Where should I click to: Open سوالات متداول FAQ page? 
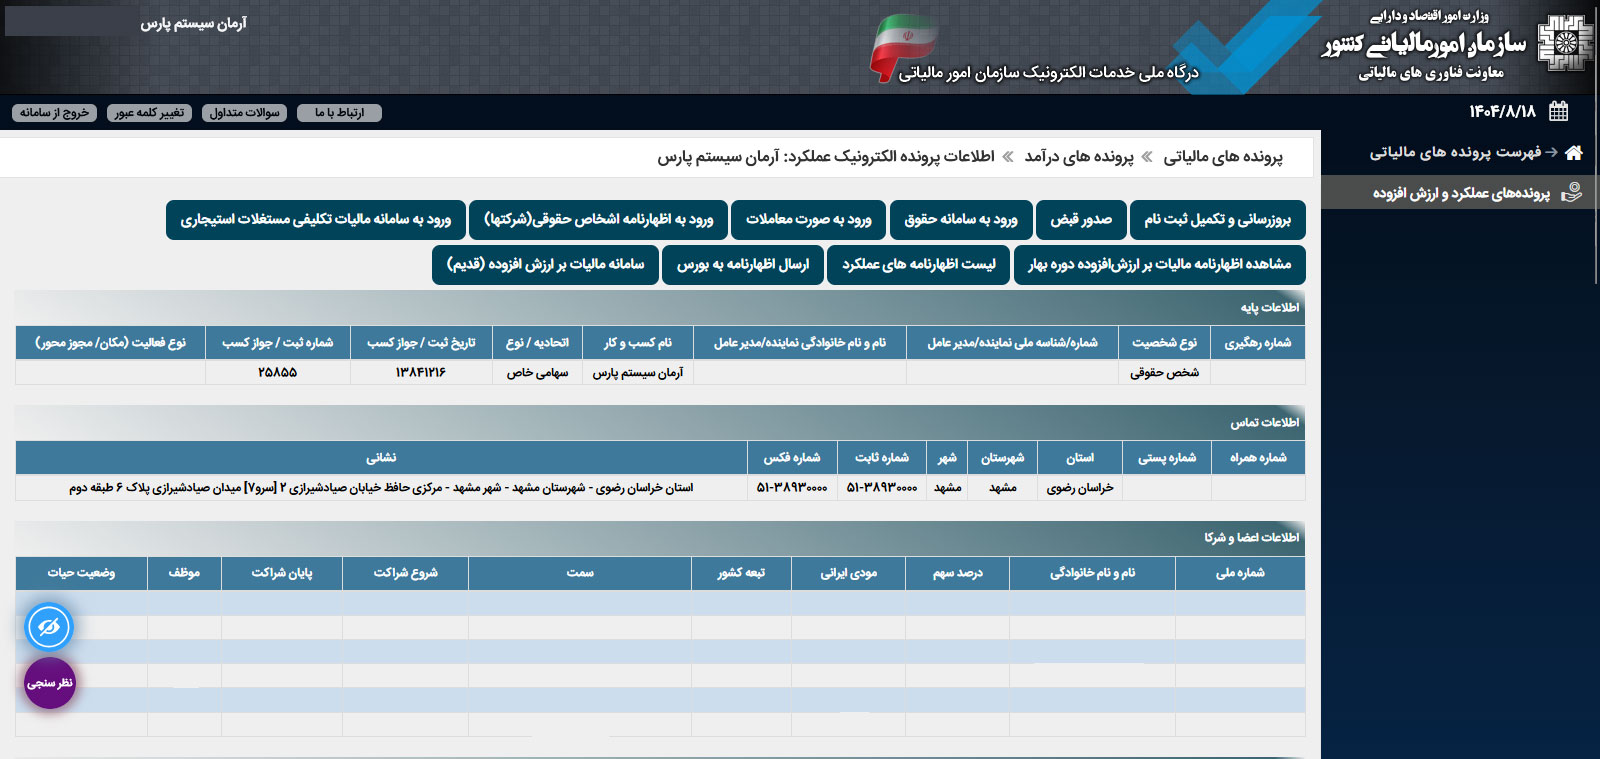pos(244,113)
